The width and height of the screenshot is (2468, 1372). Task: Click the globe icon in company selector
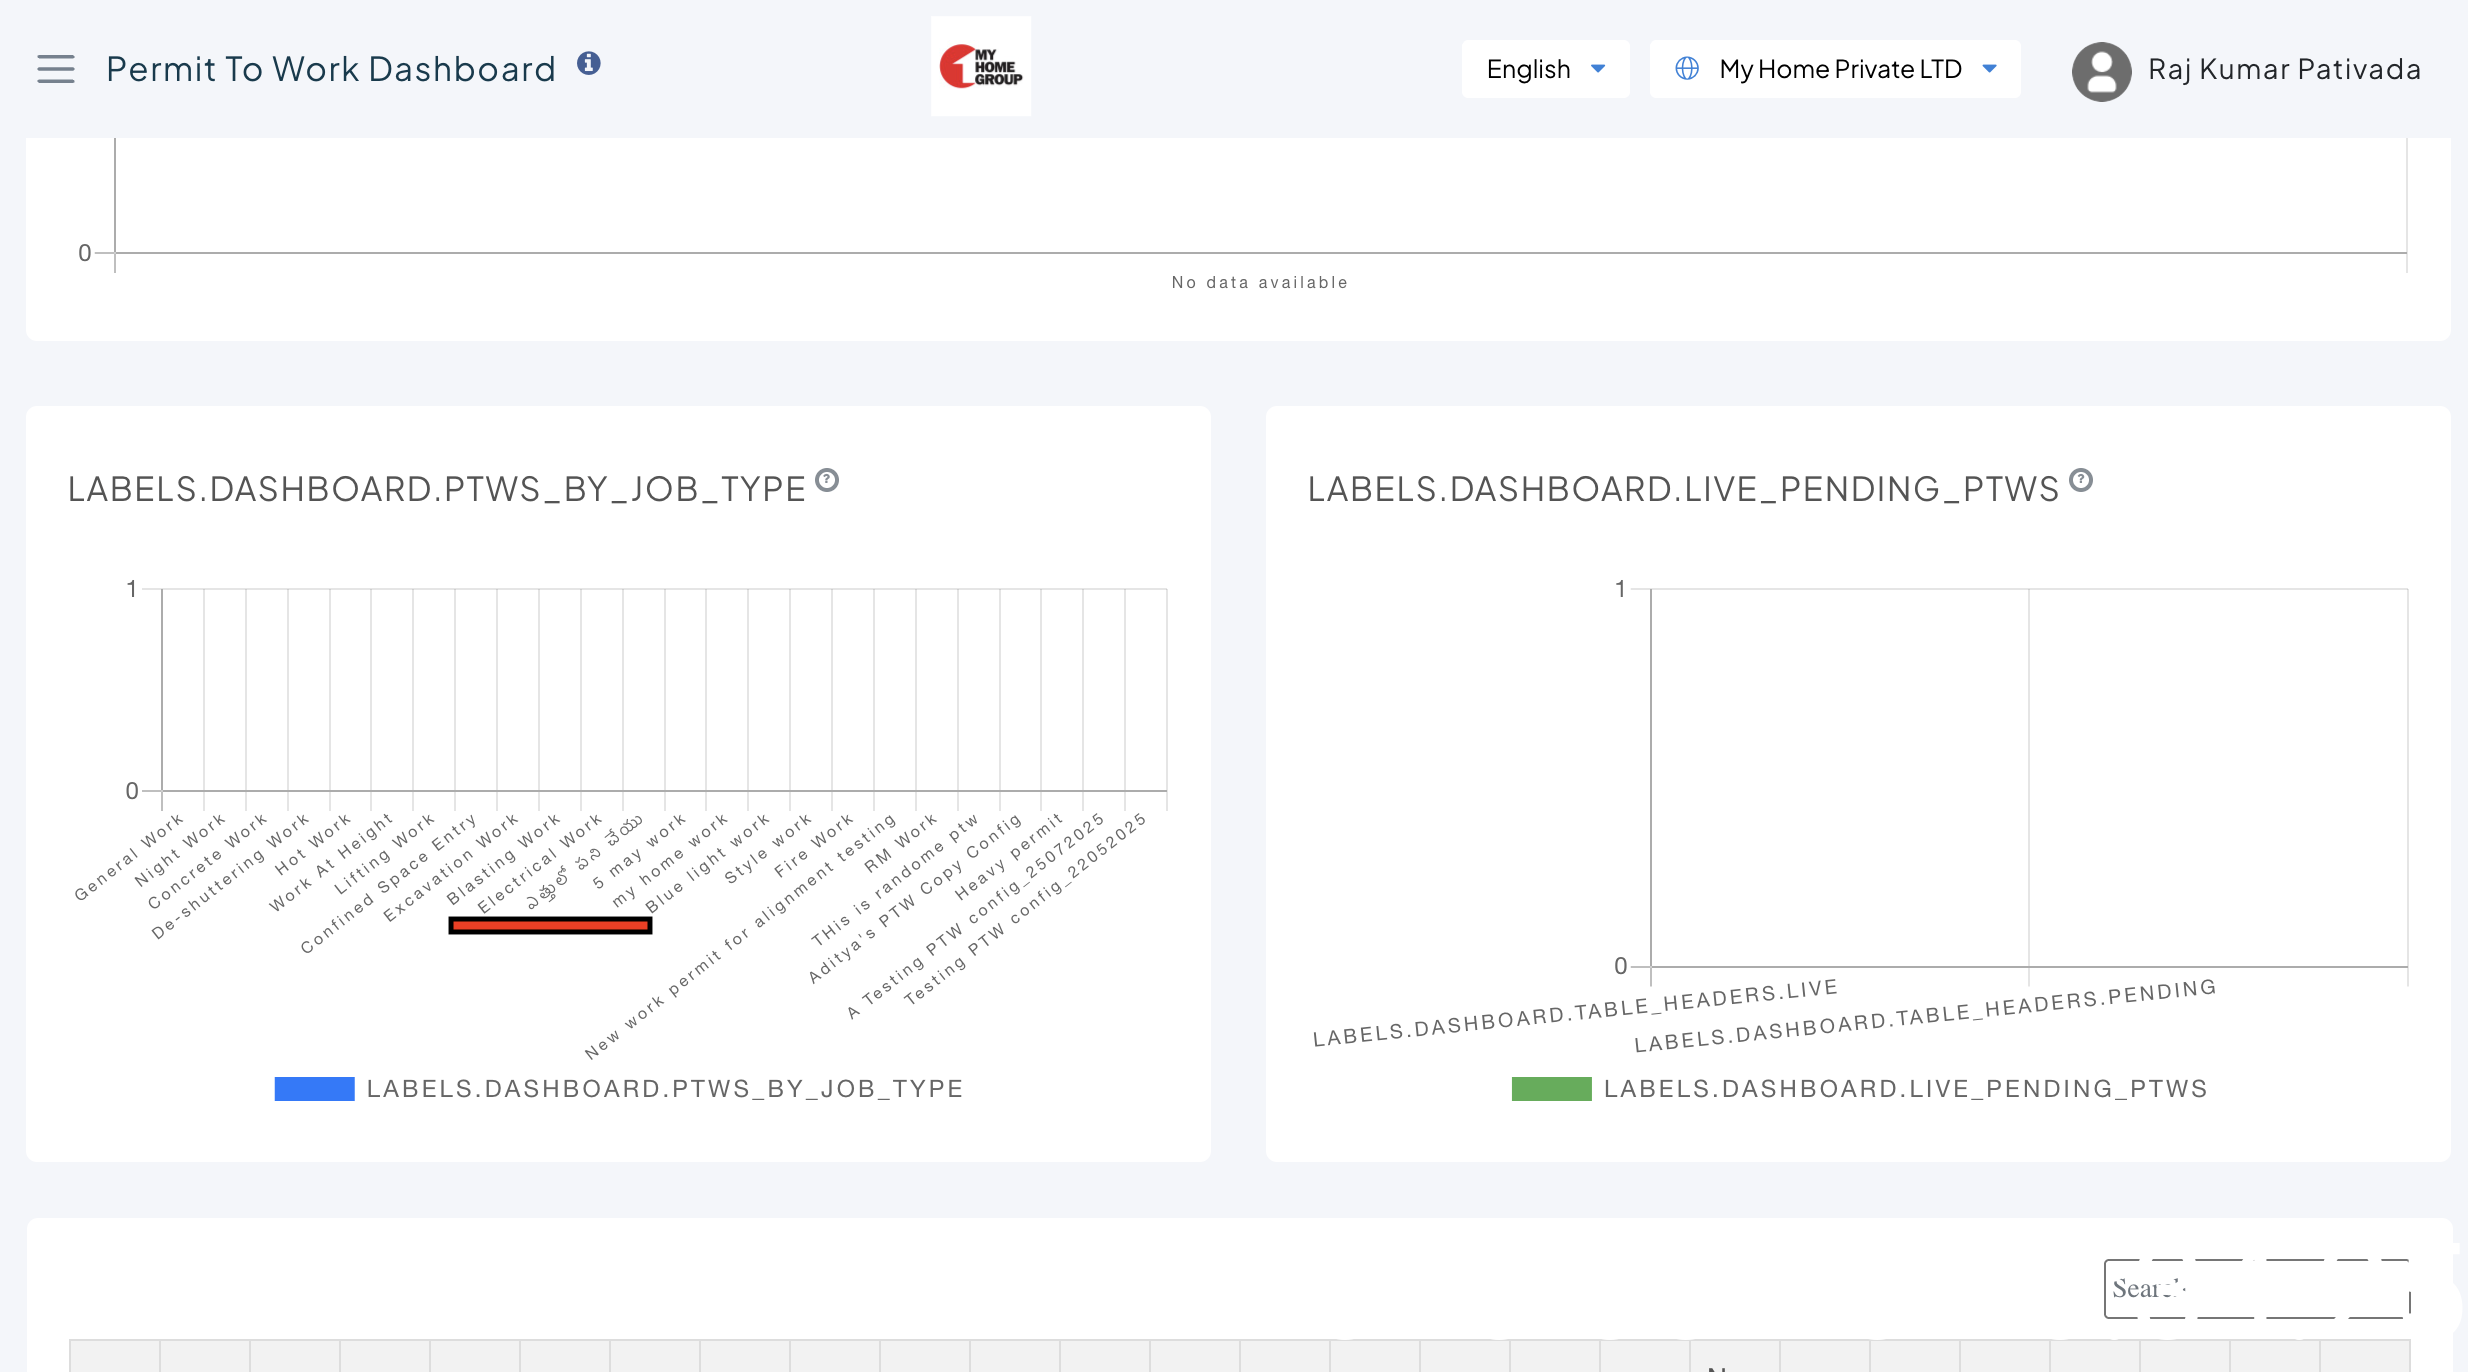1687,69
